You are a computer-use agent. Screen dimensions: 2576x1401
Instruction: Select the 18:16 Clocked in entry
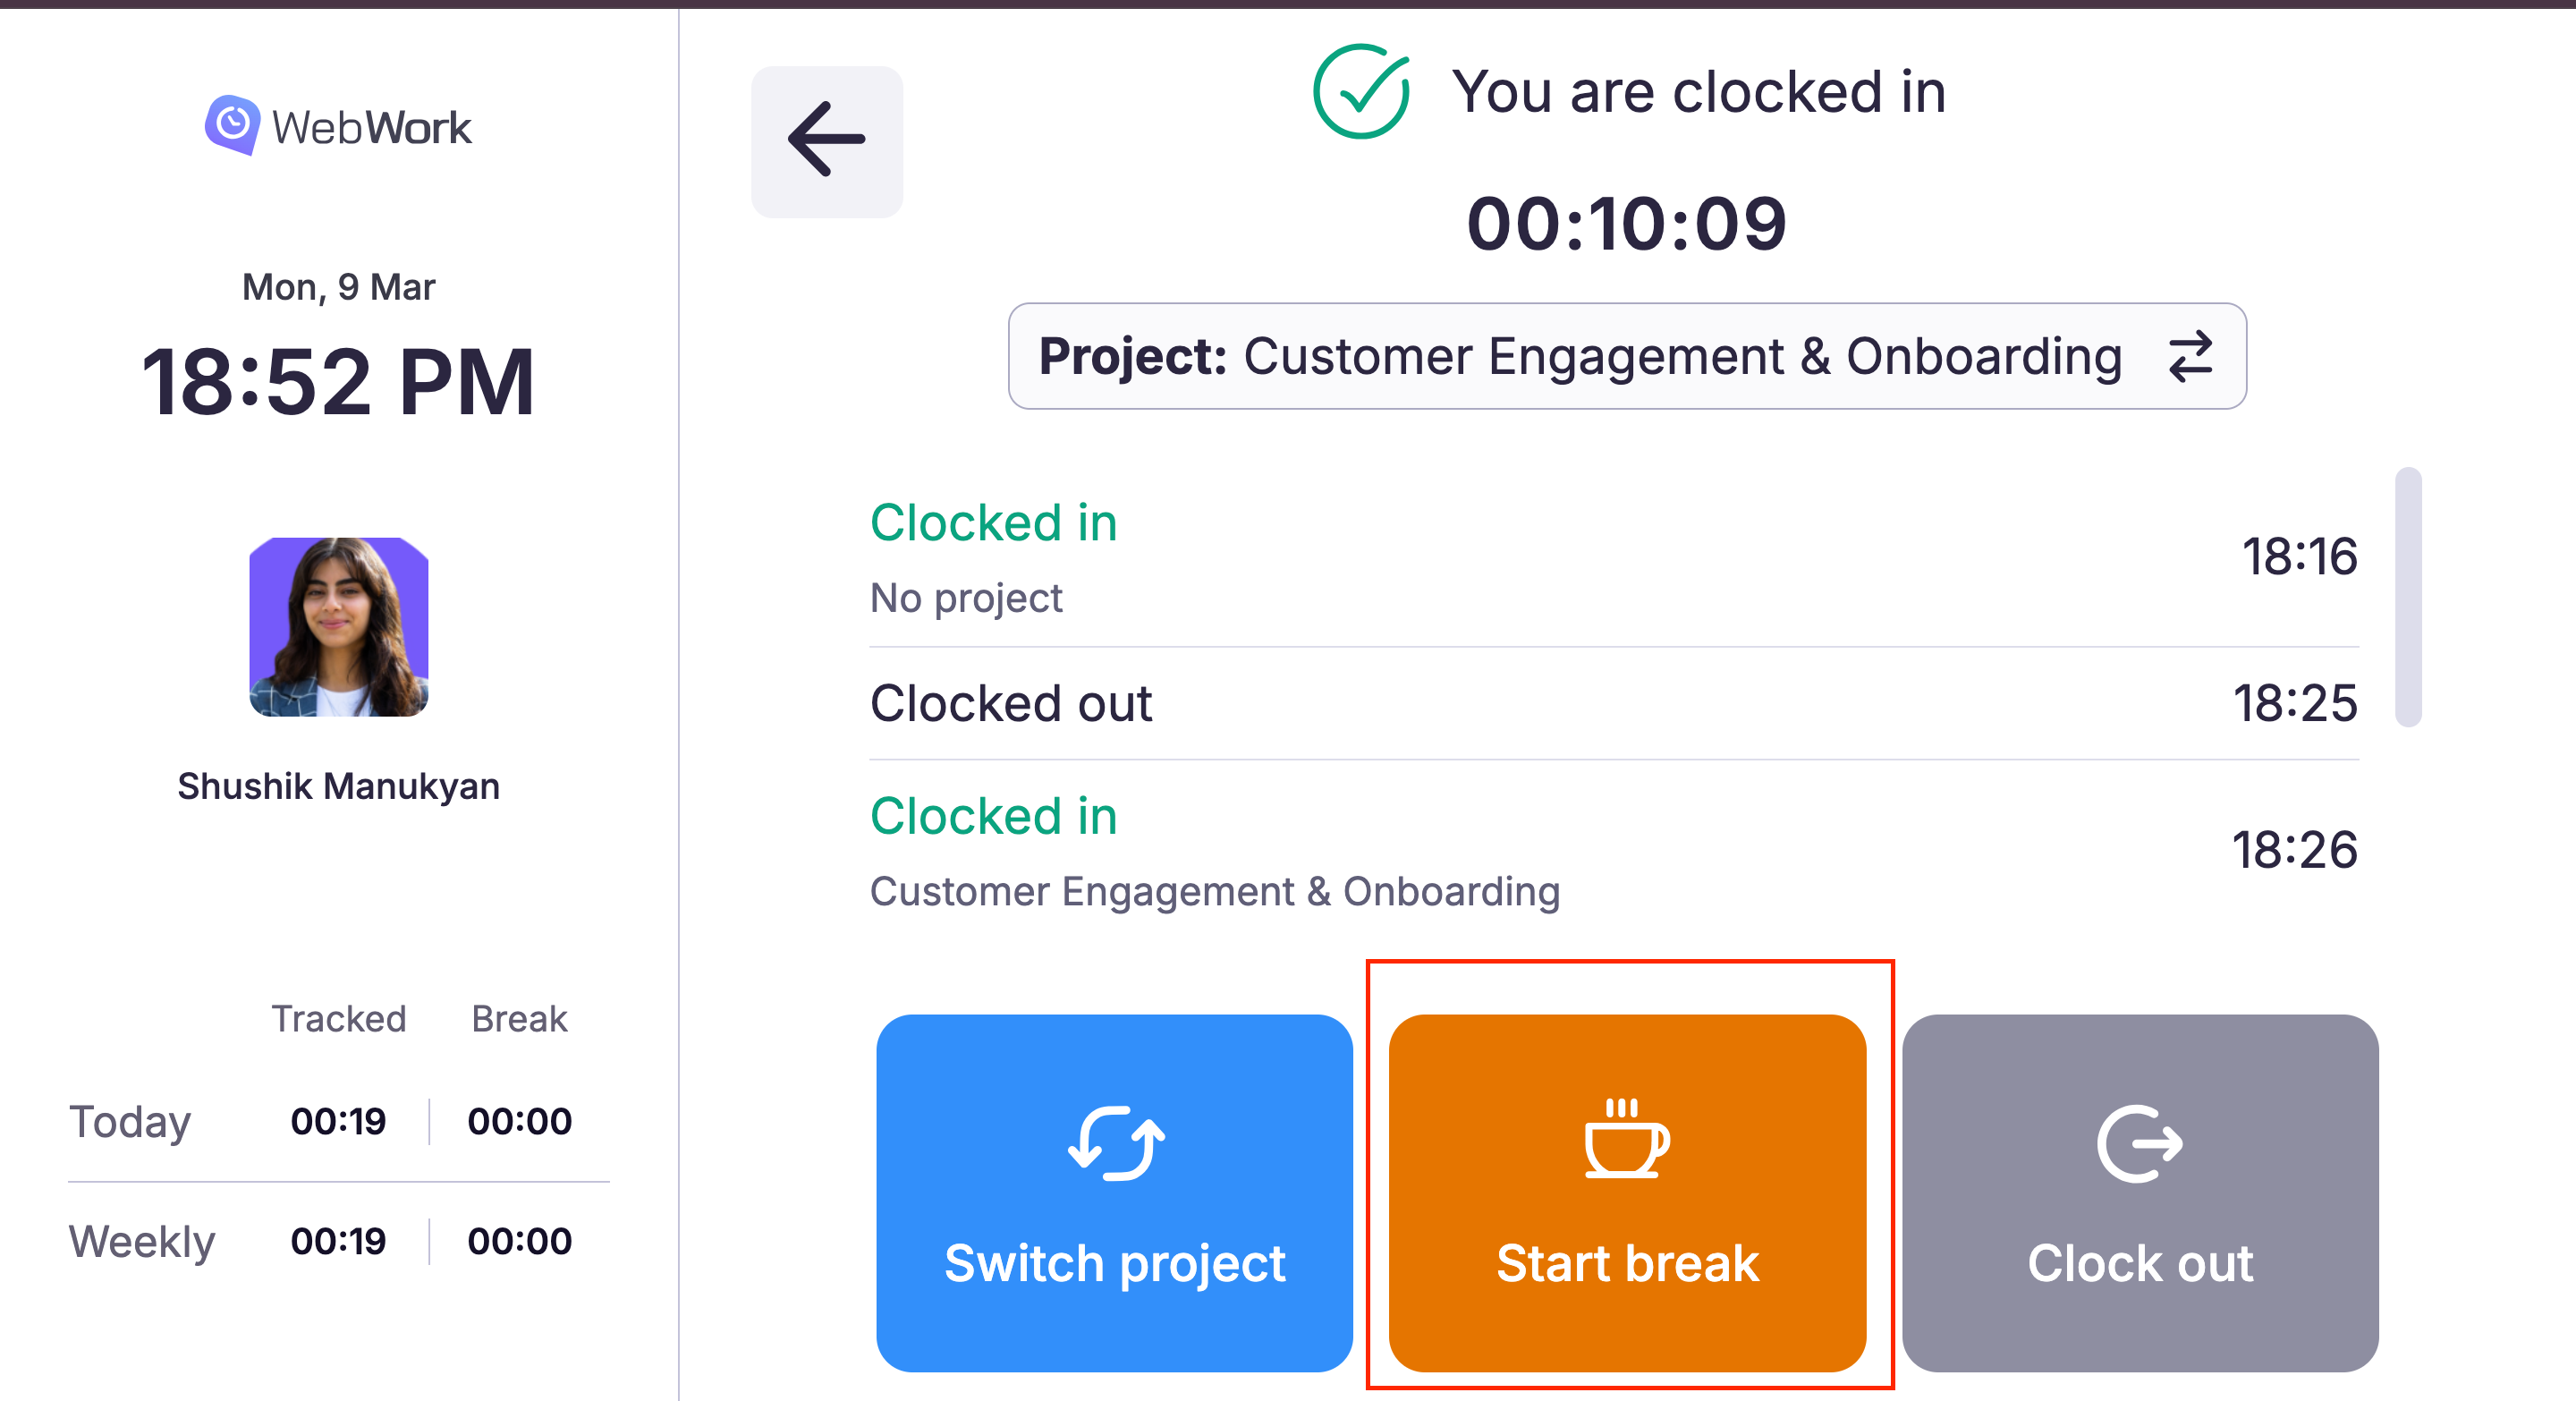1612,557
